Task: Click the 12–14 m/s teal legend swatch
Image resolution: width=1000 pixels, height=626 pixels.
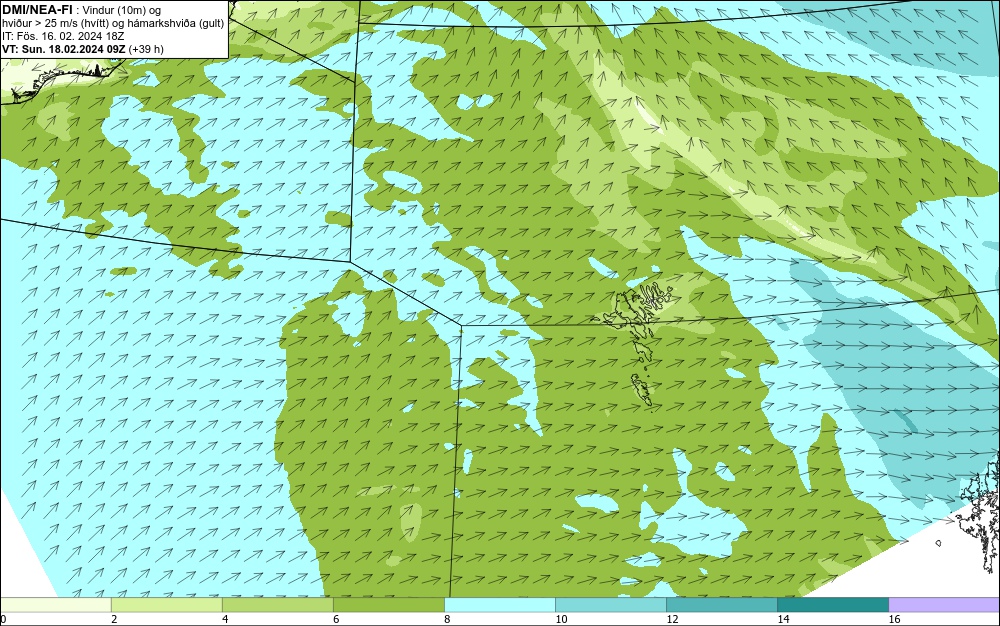Action: pos(721,604)
